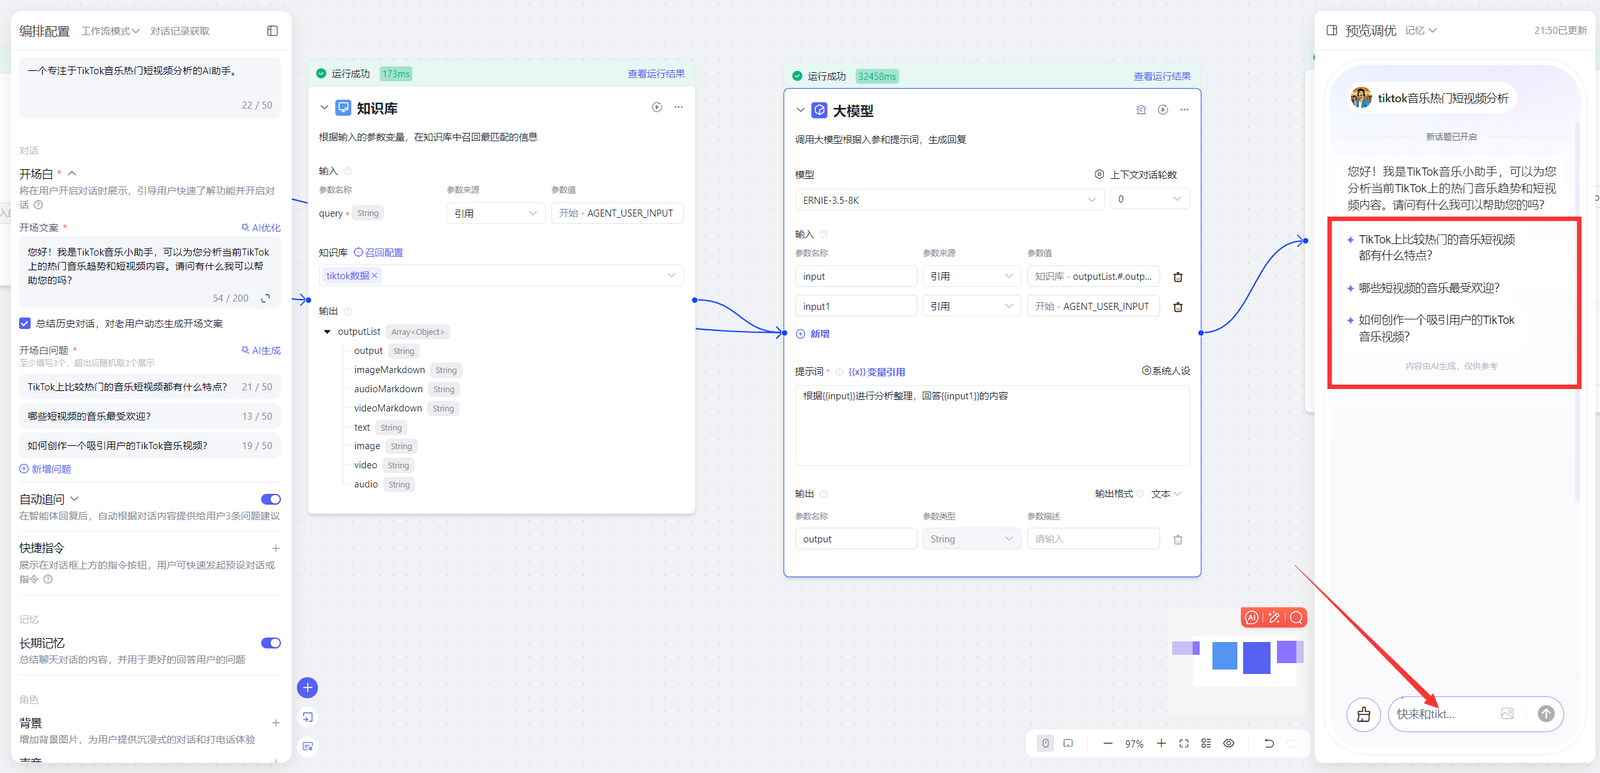
Task: Click help icon beside 快捷指令 description
Action: coord(48,579)
